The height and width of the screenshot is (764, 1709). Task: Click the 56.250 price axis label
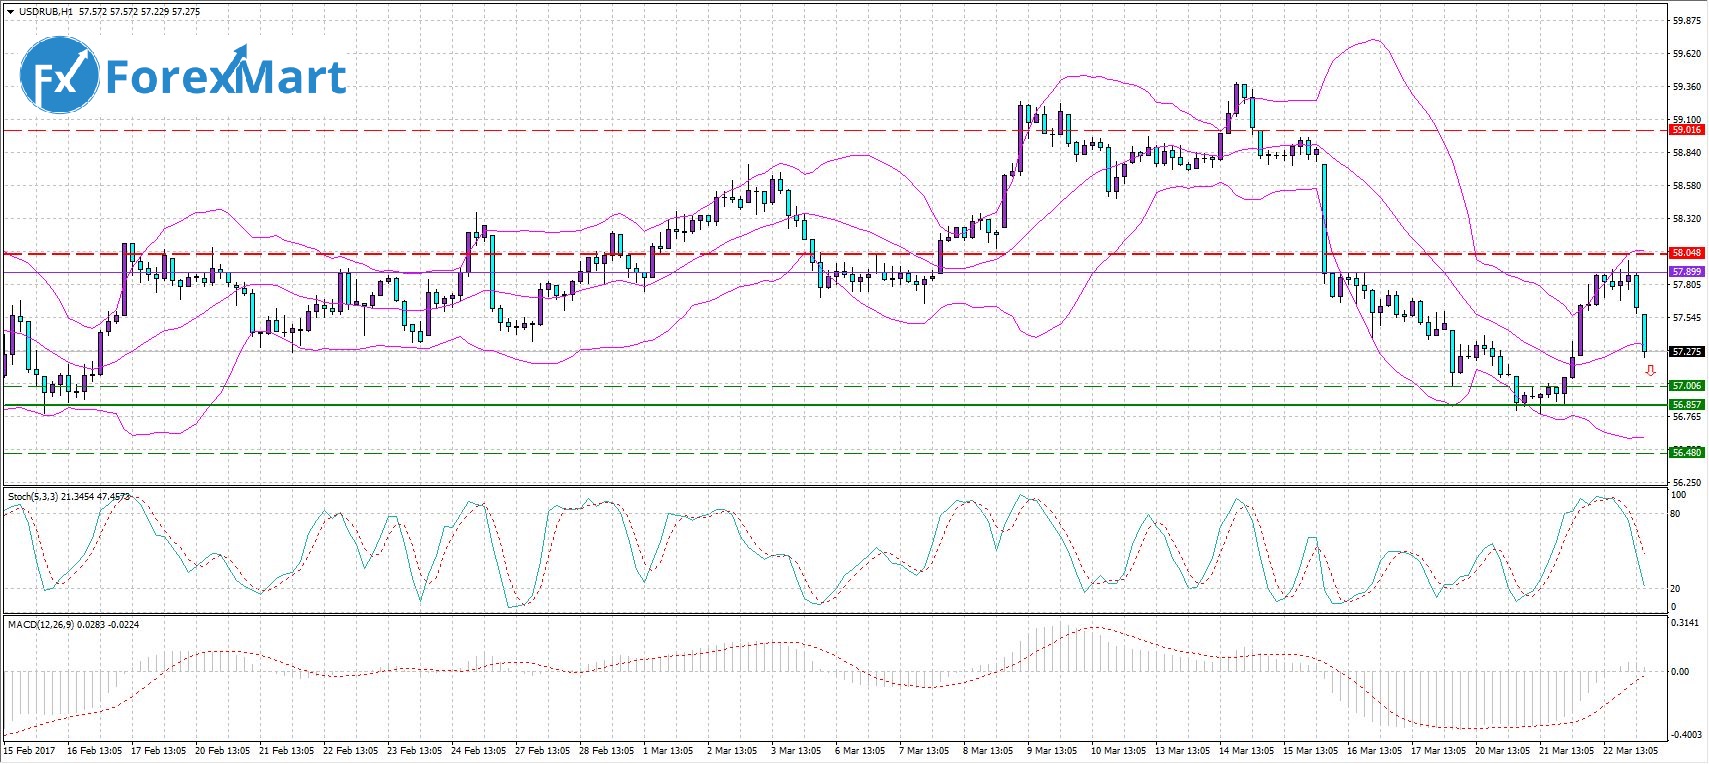(1687, 482)
